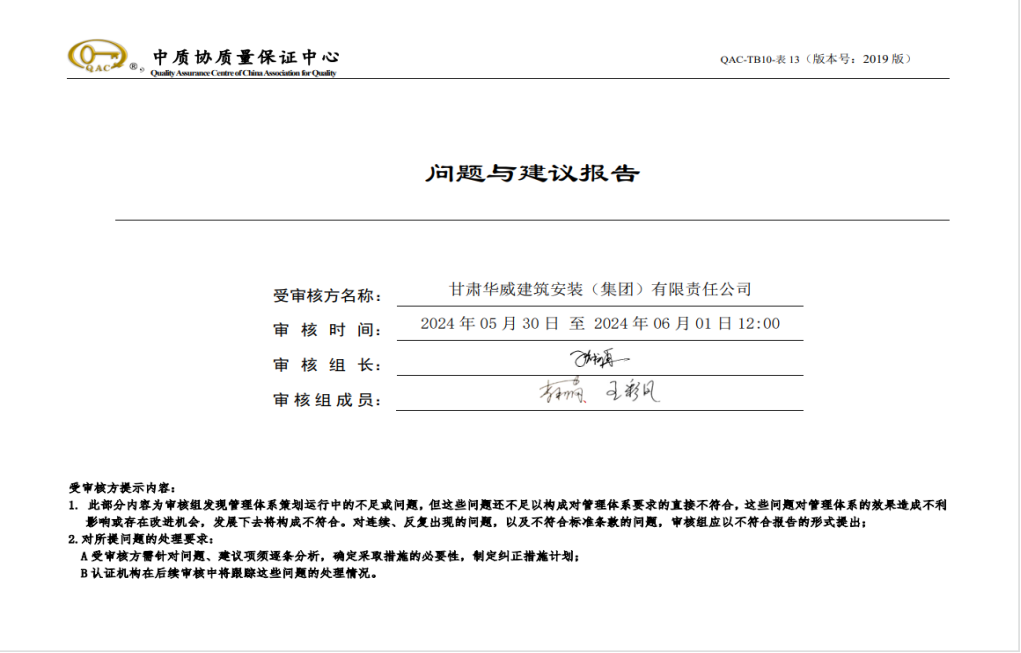
Task: Click the 审核组成员 label
Action: click(x=327, y=400)
